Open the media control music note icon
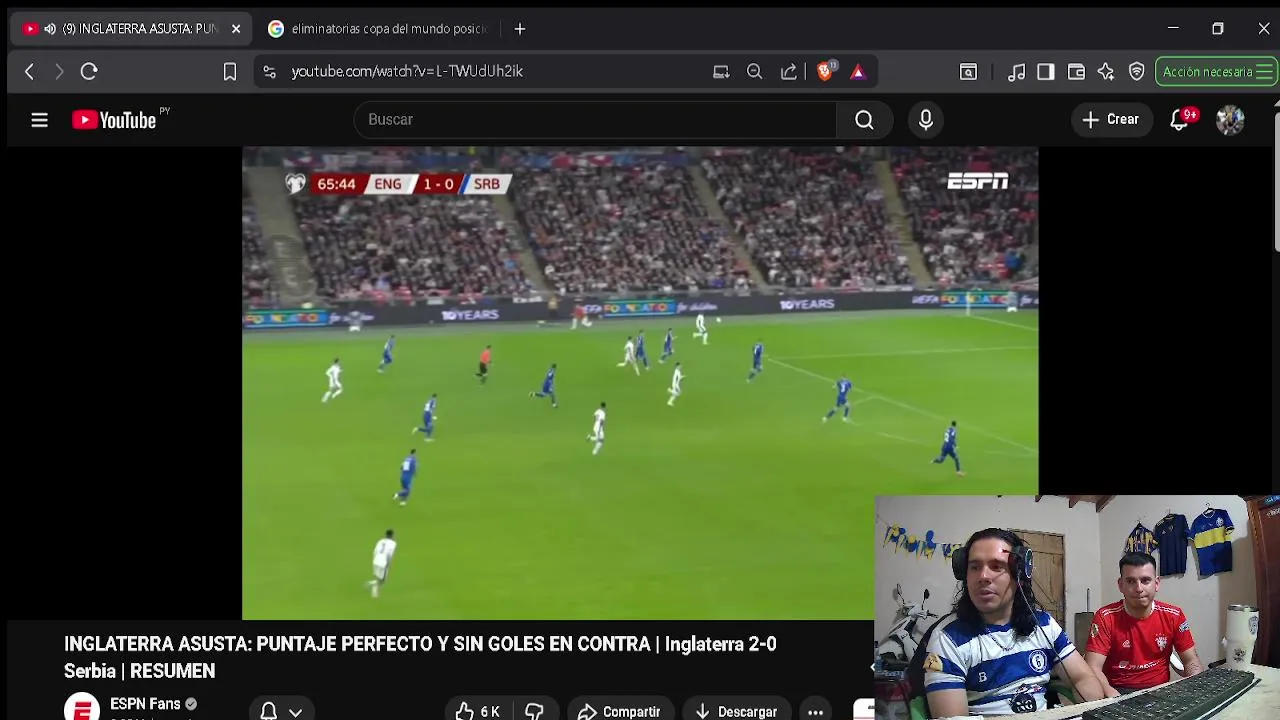The image size is (1280, 720). coord(1016,71)
